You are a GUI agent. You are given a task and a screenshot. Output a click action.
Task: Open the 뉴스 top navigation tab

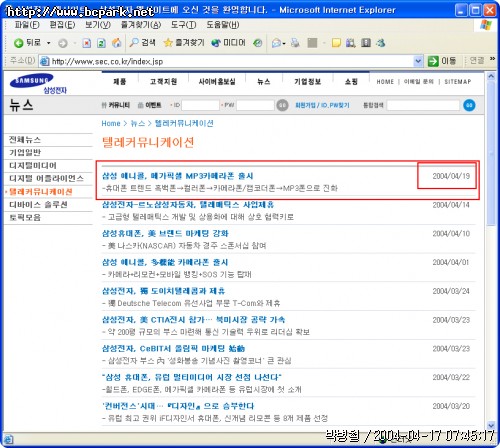tap(264, 81)
